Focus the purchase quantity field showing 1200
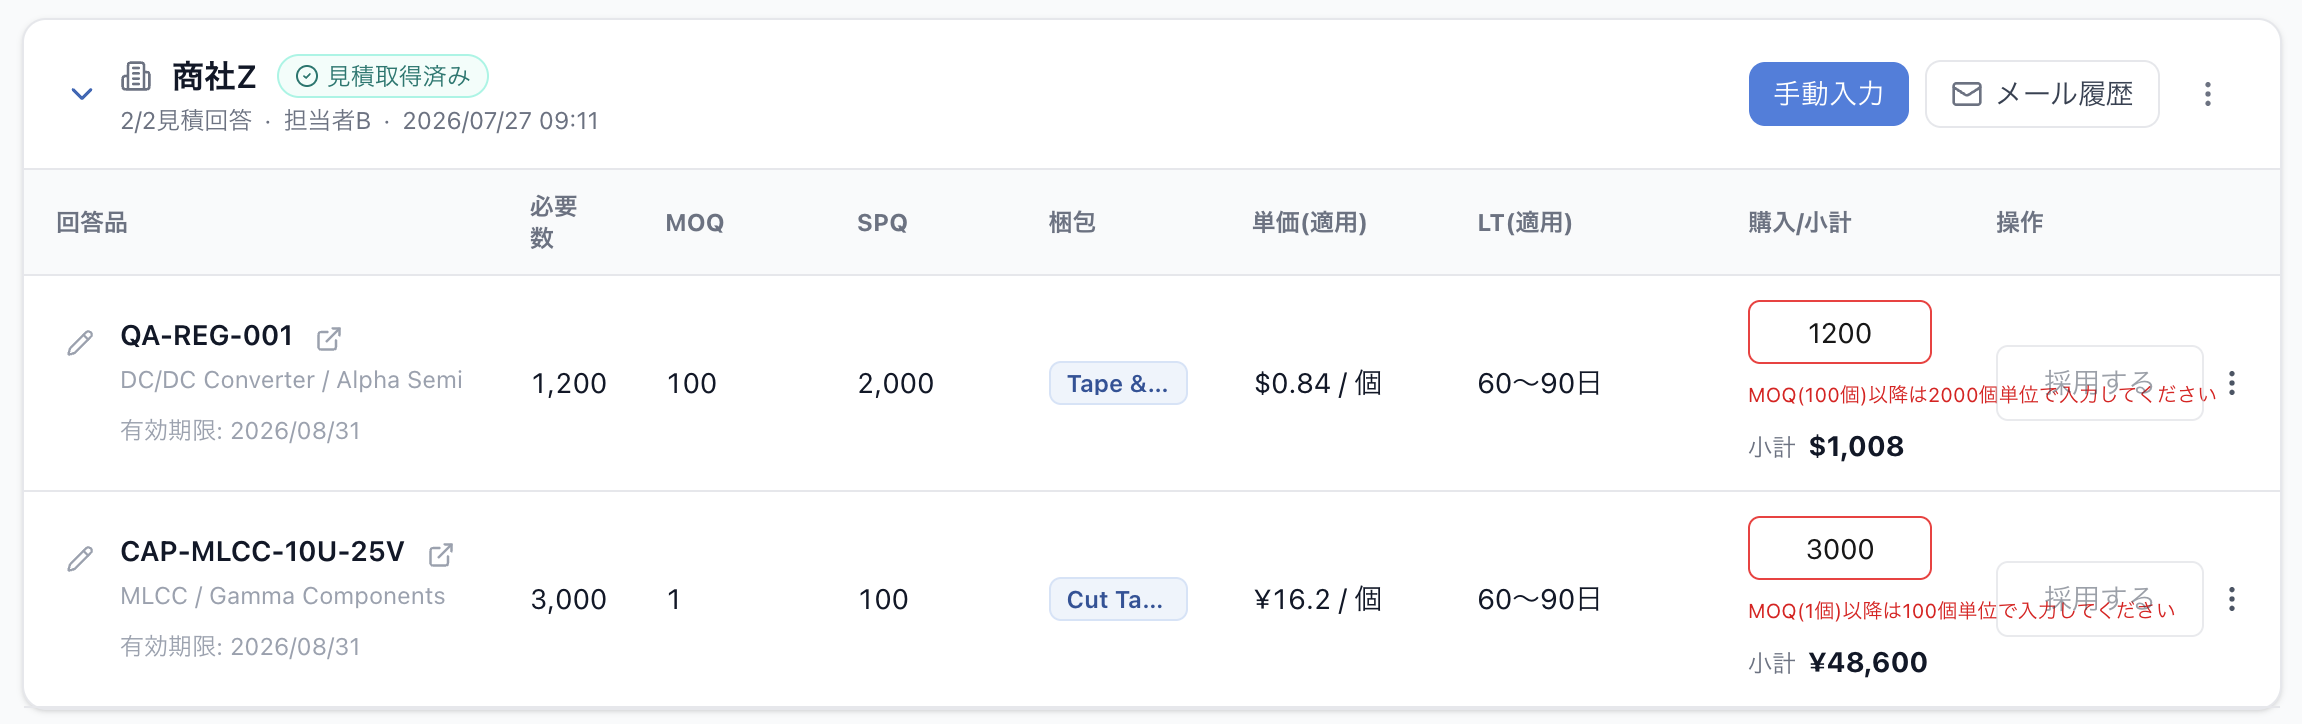Viewport: 2302px width, 724px height. coord(1840,332)
